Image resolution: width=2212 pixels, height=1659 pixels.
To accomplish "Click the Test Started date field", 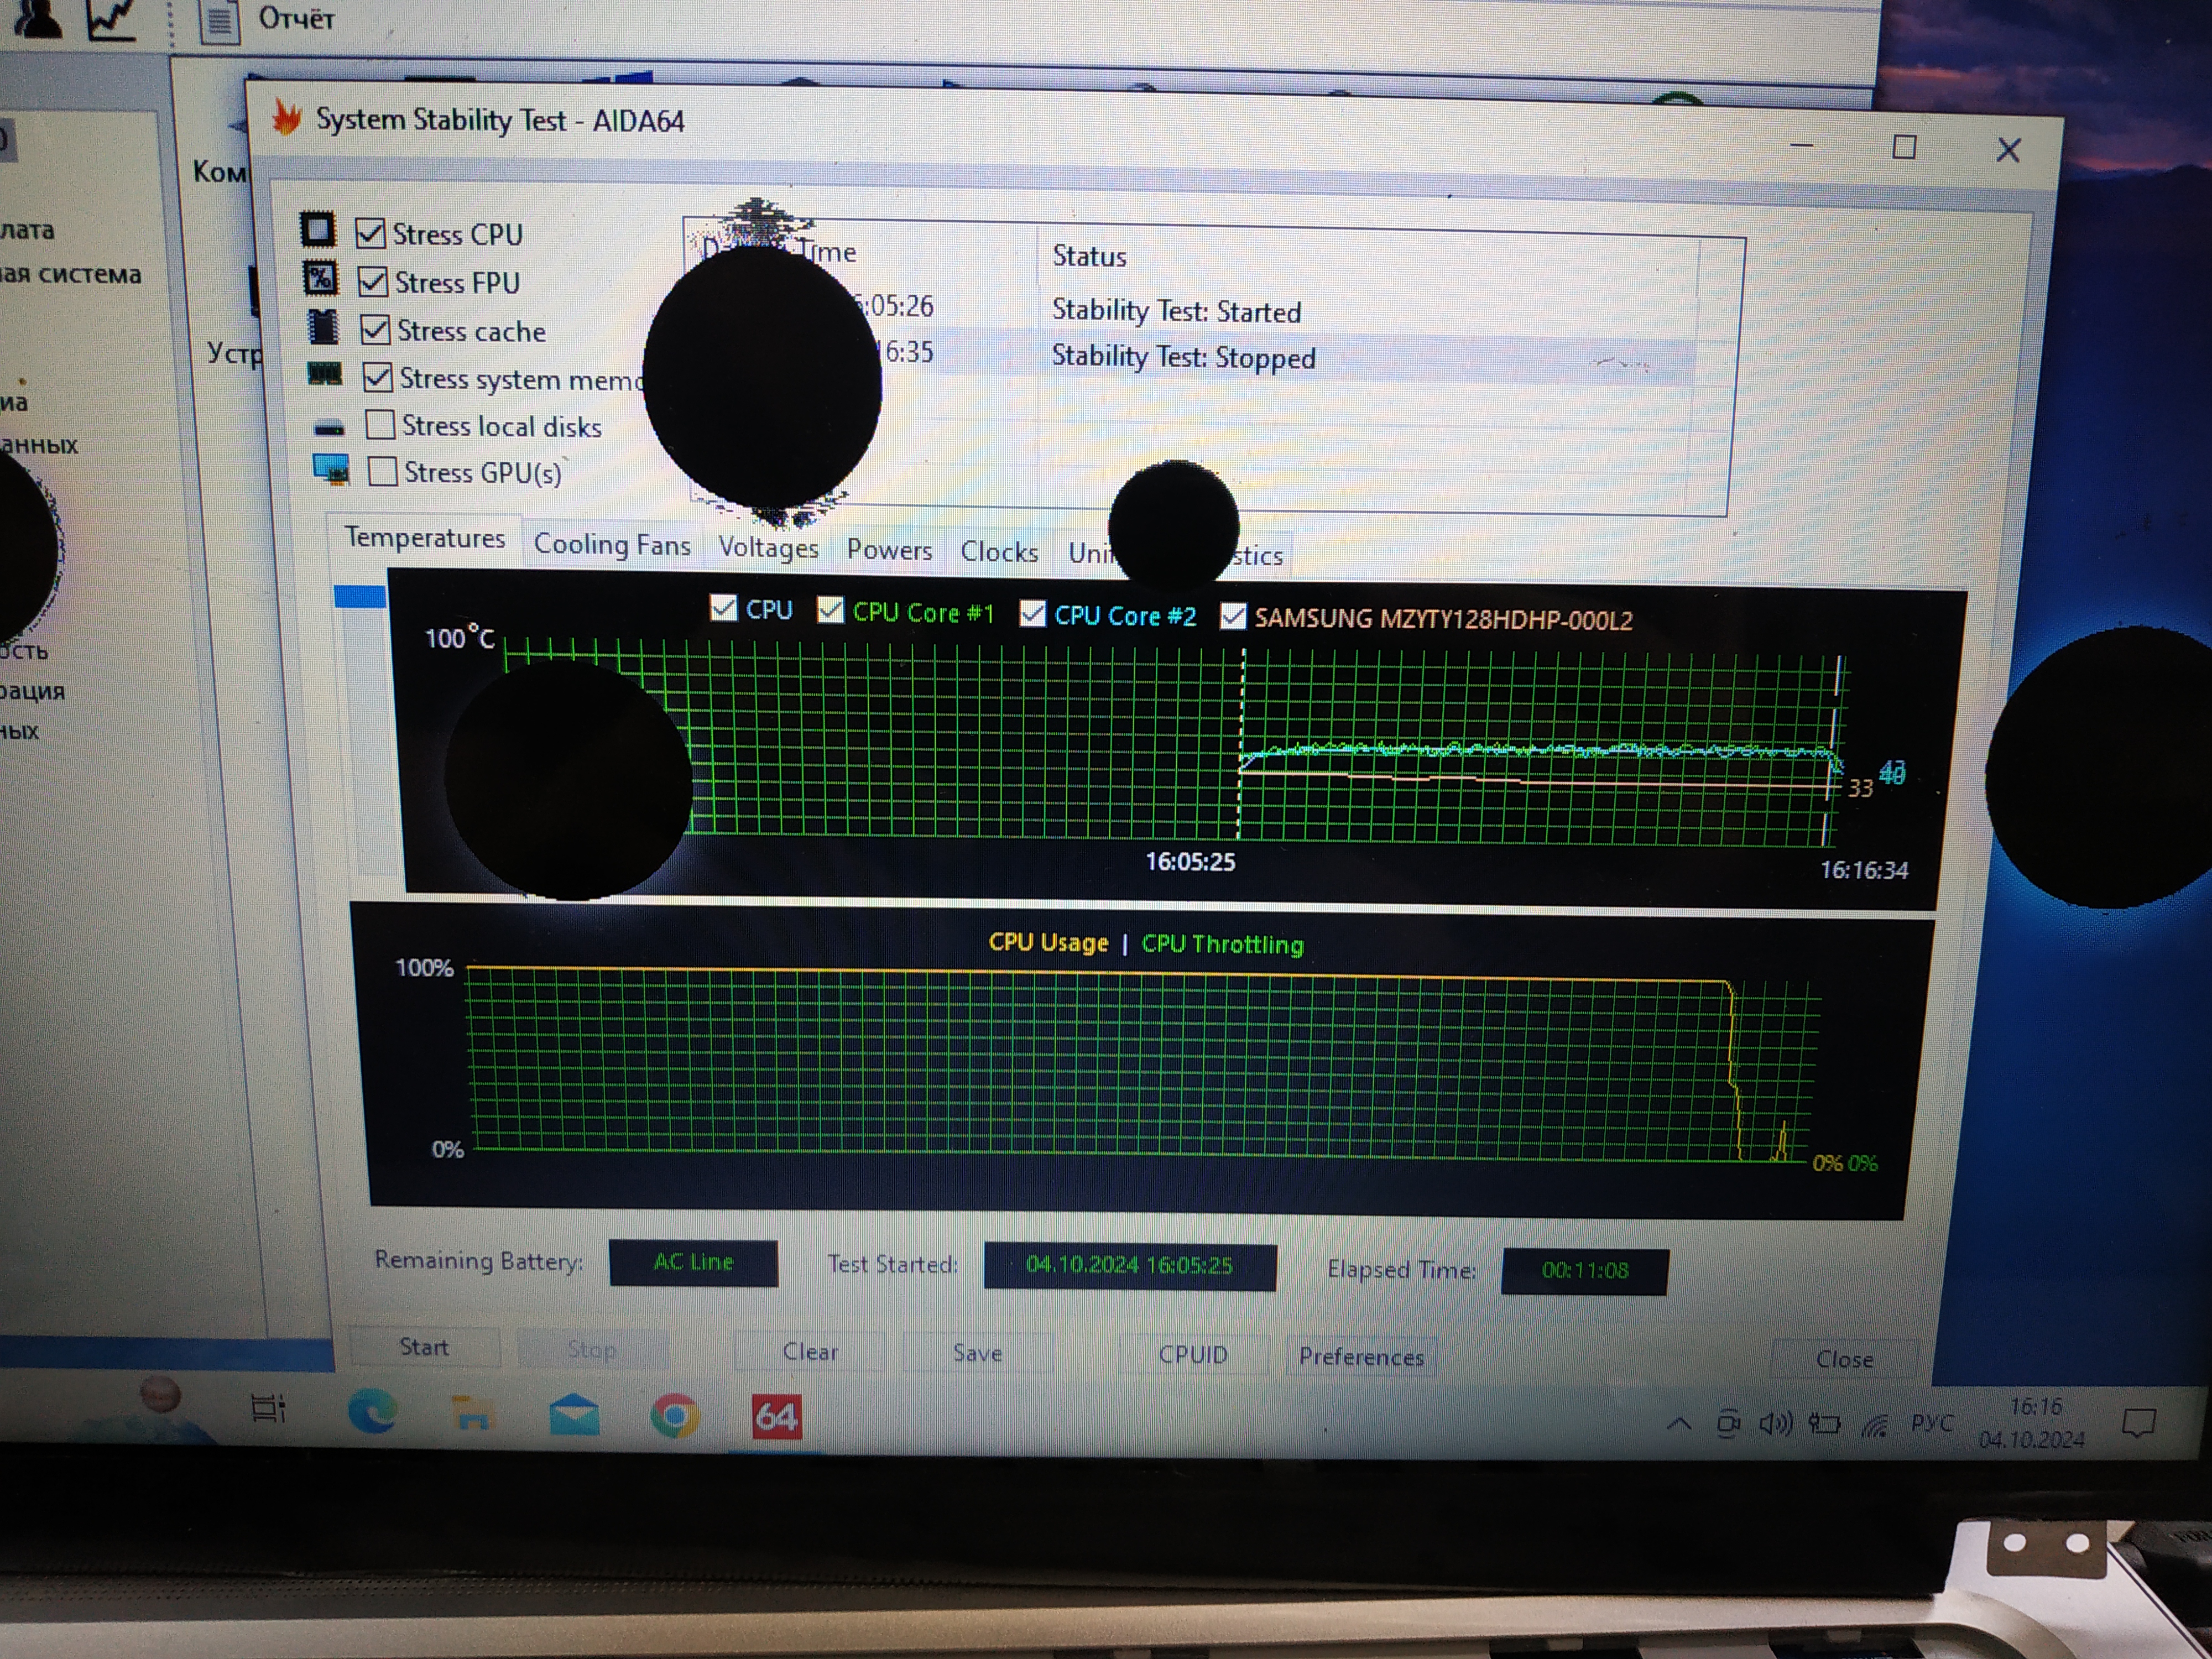I will point(1130,1266).
